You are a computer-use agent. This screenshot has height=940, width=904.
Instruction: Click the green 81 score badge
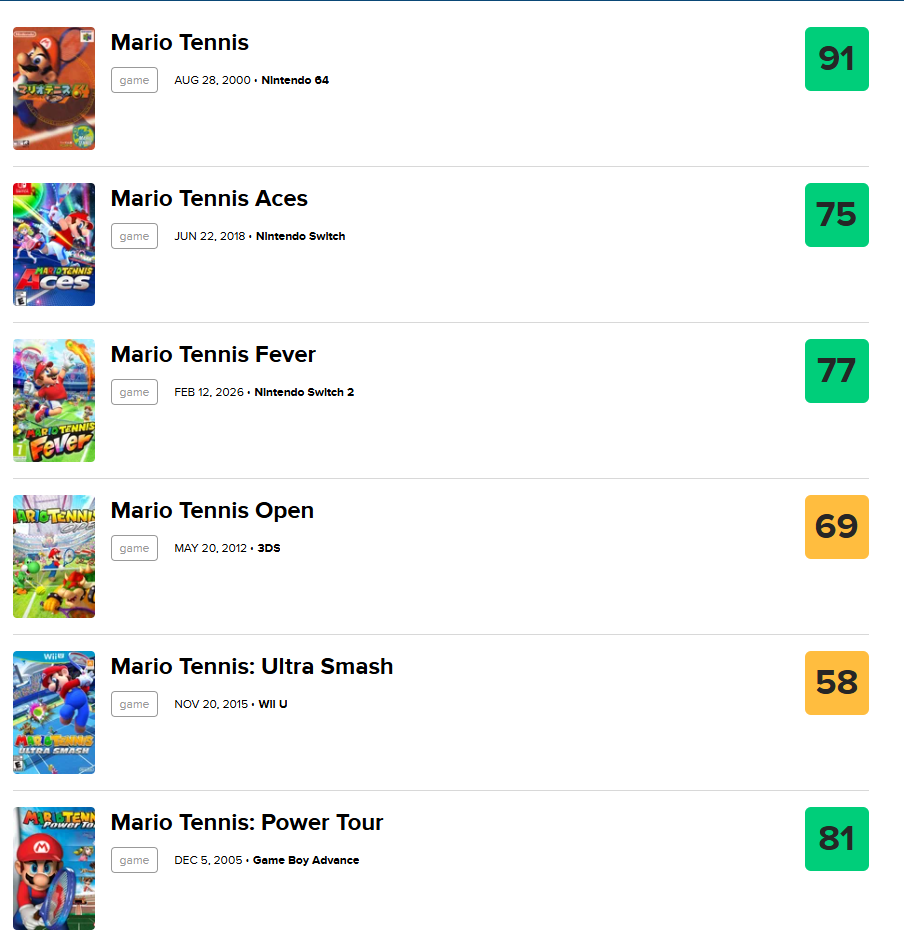coord(836,839)
